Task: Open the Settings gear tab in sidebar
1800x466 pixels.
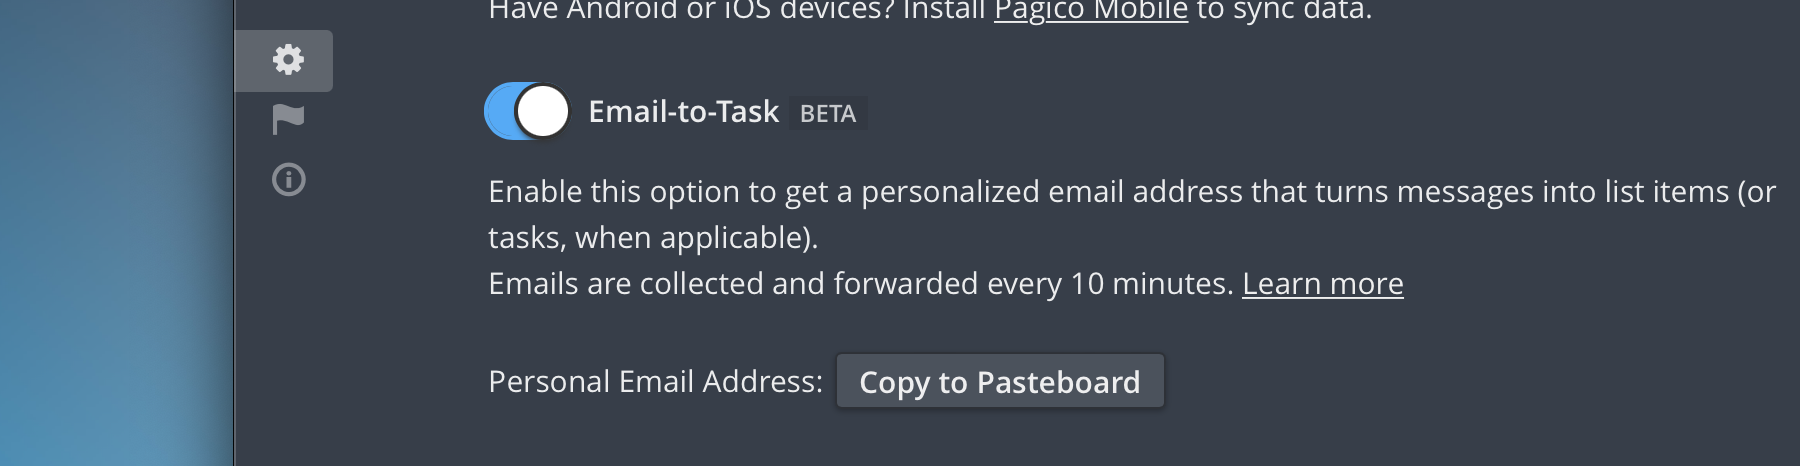Action: pyautogui.click(x=288, y=60)
